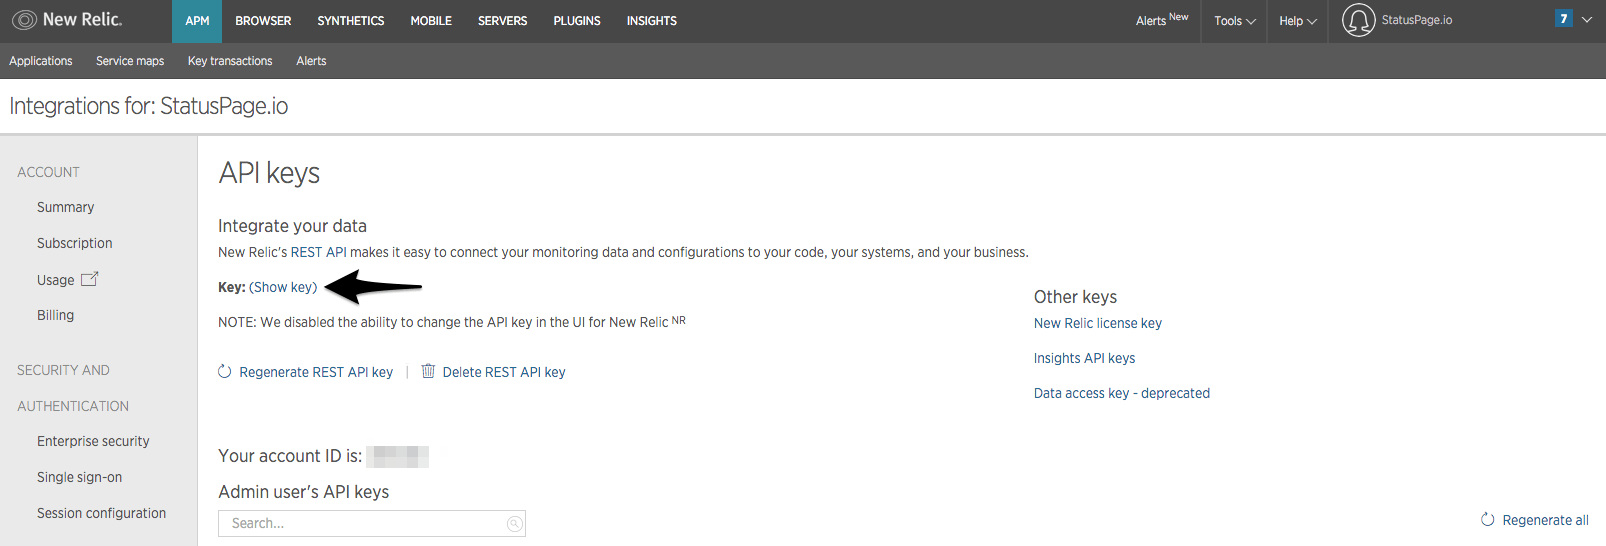Open New Relic license key link

(1098, 323)
